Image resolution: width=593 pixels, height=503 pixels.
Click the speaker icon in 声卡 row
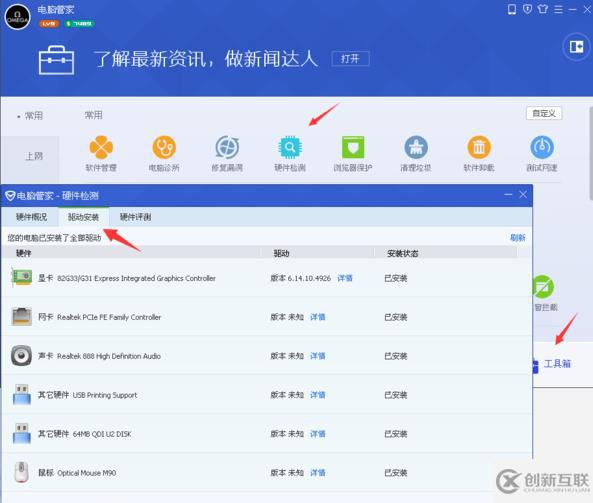click(21, 356)
